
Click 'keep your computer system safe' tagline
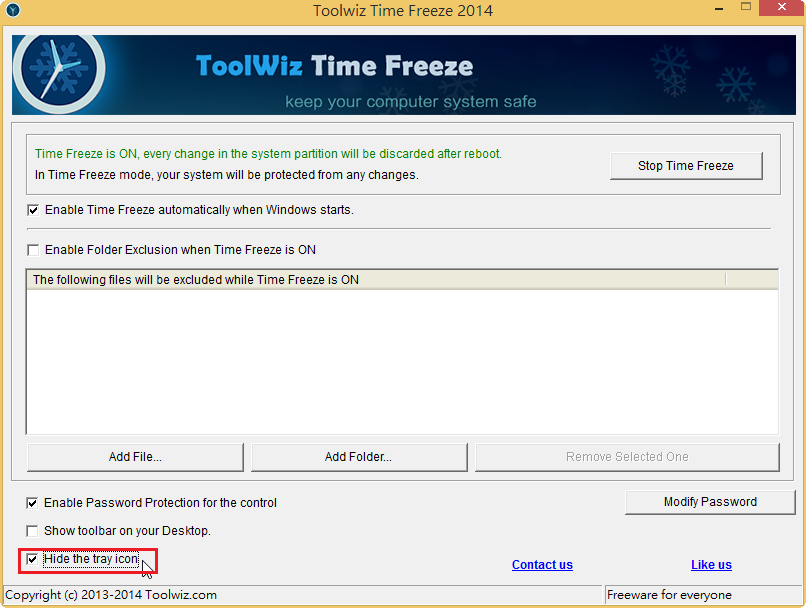point(411,101)
